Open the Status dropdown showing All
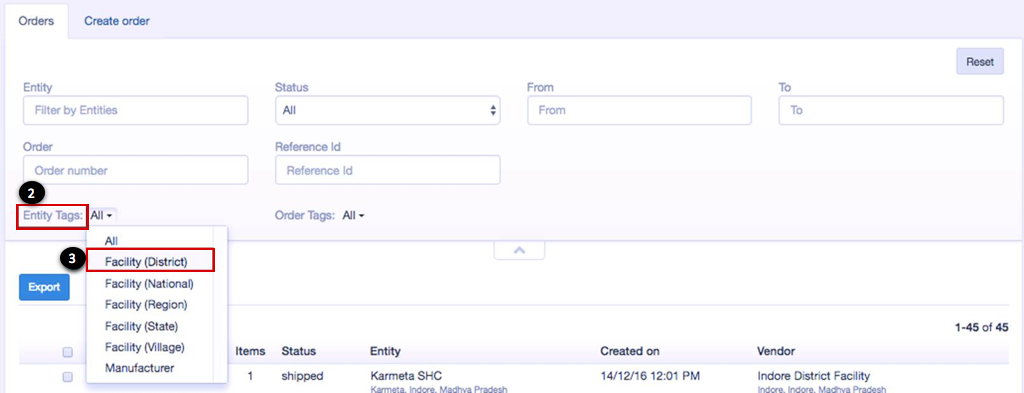 coord(388,110)
